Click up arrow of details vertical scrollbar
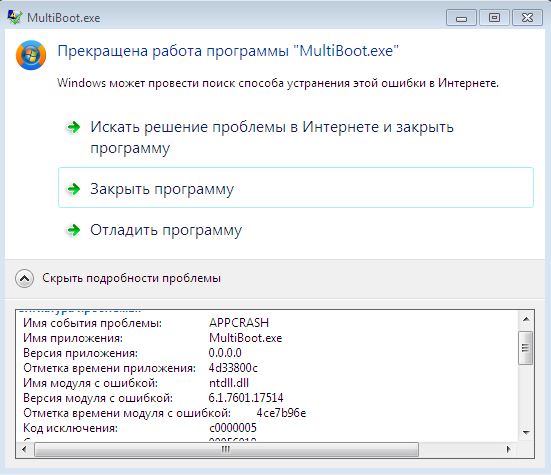The height and width of the screenshot is (475, 551). [x=526, y=319]
